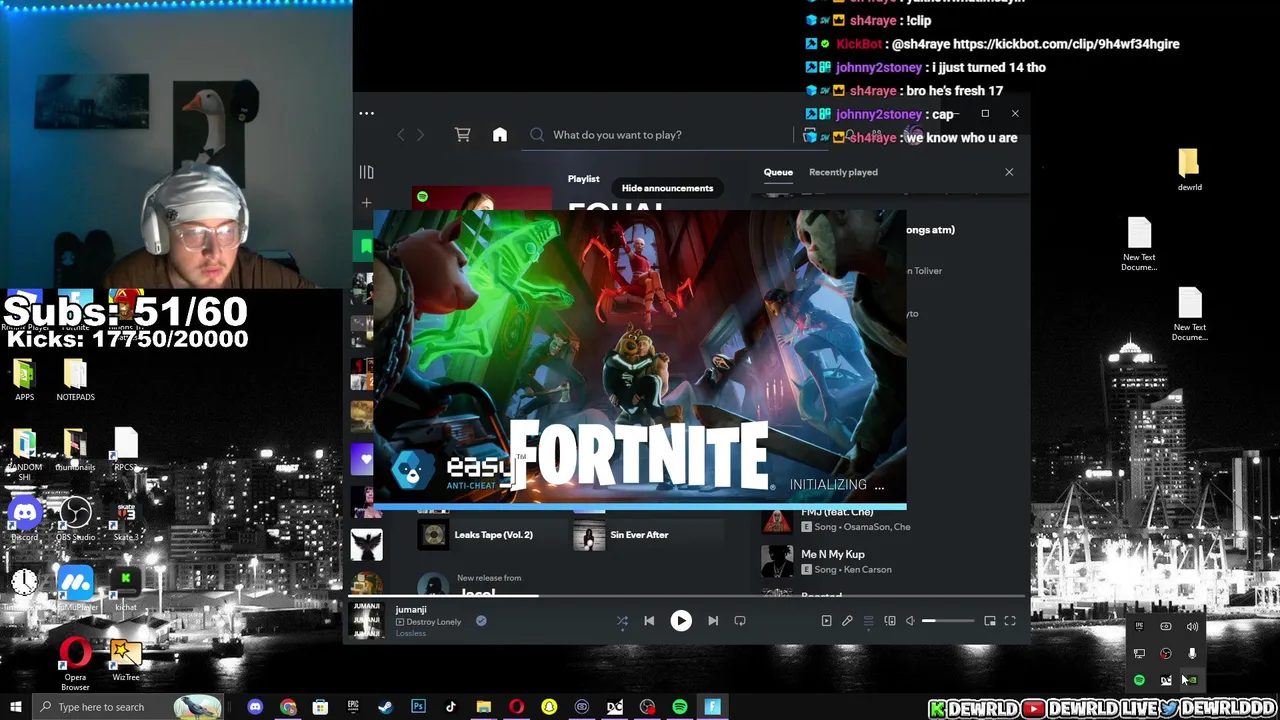Toggle repeat in Spotify player bar
Screen dimensions: 1280x720
[x=740, y=621]
